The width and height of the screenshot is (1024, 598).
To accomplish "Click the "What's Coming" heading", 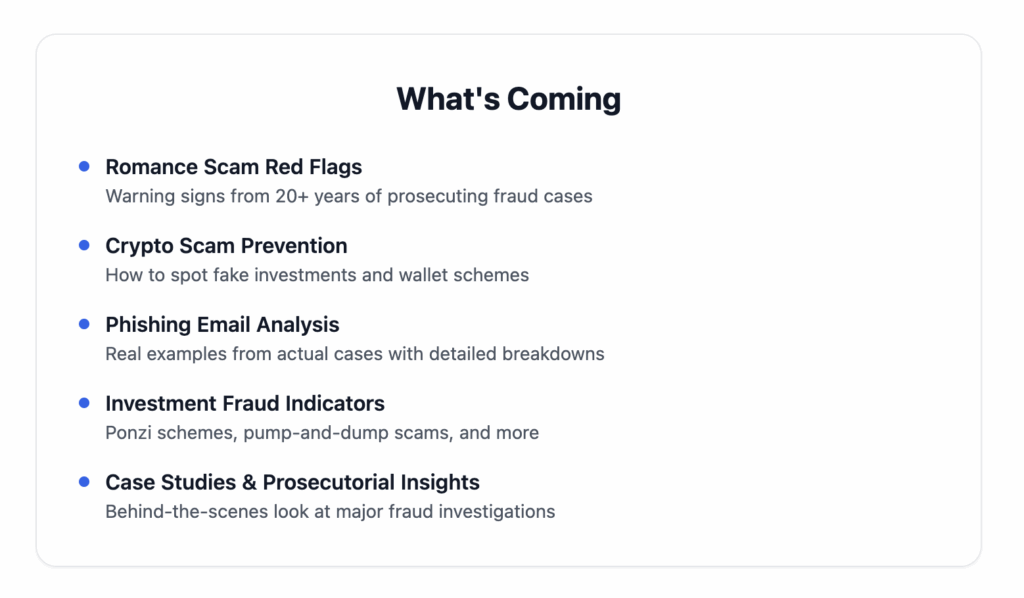I will (508, 99).
